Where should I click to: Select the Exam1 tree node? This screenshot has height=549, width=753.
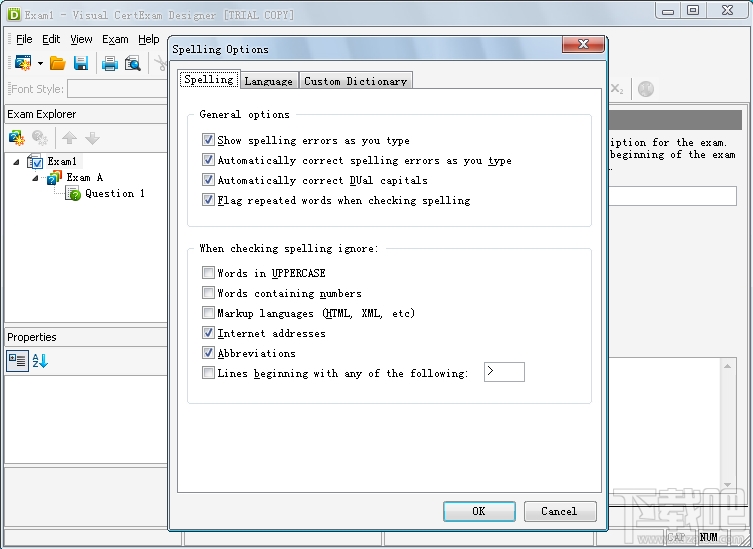[x=61, y=161]
